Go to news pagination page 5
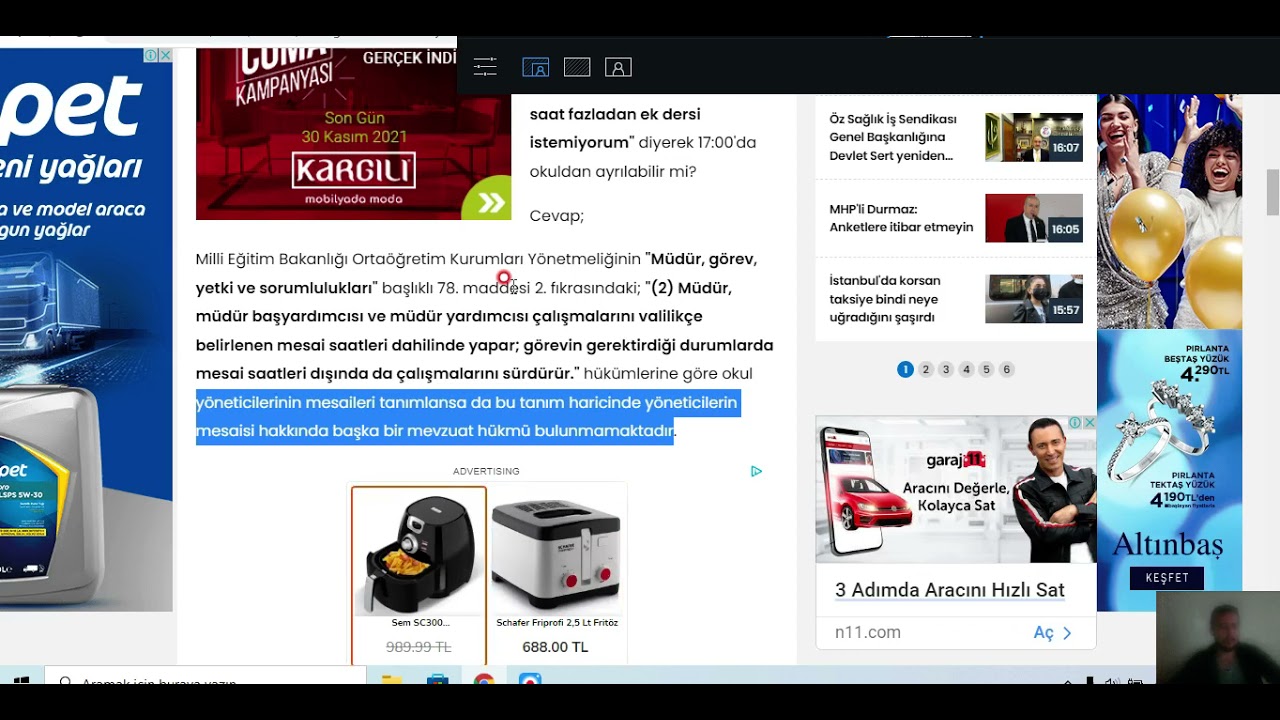The height and width of the screenshot is (720, 1280). click(986, 369)
